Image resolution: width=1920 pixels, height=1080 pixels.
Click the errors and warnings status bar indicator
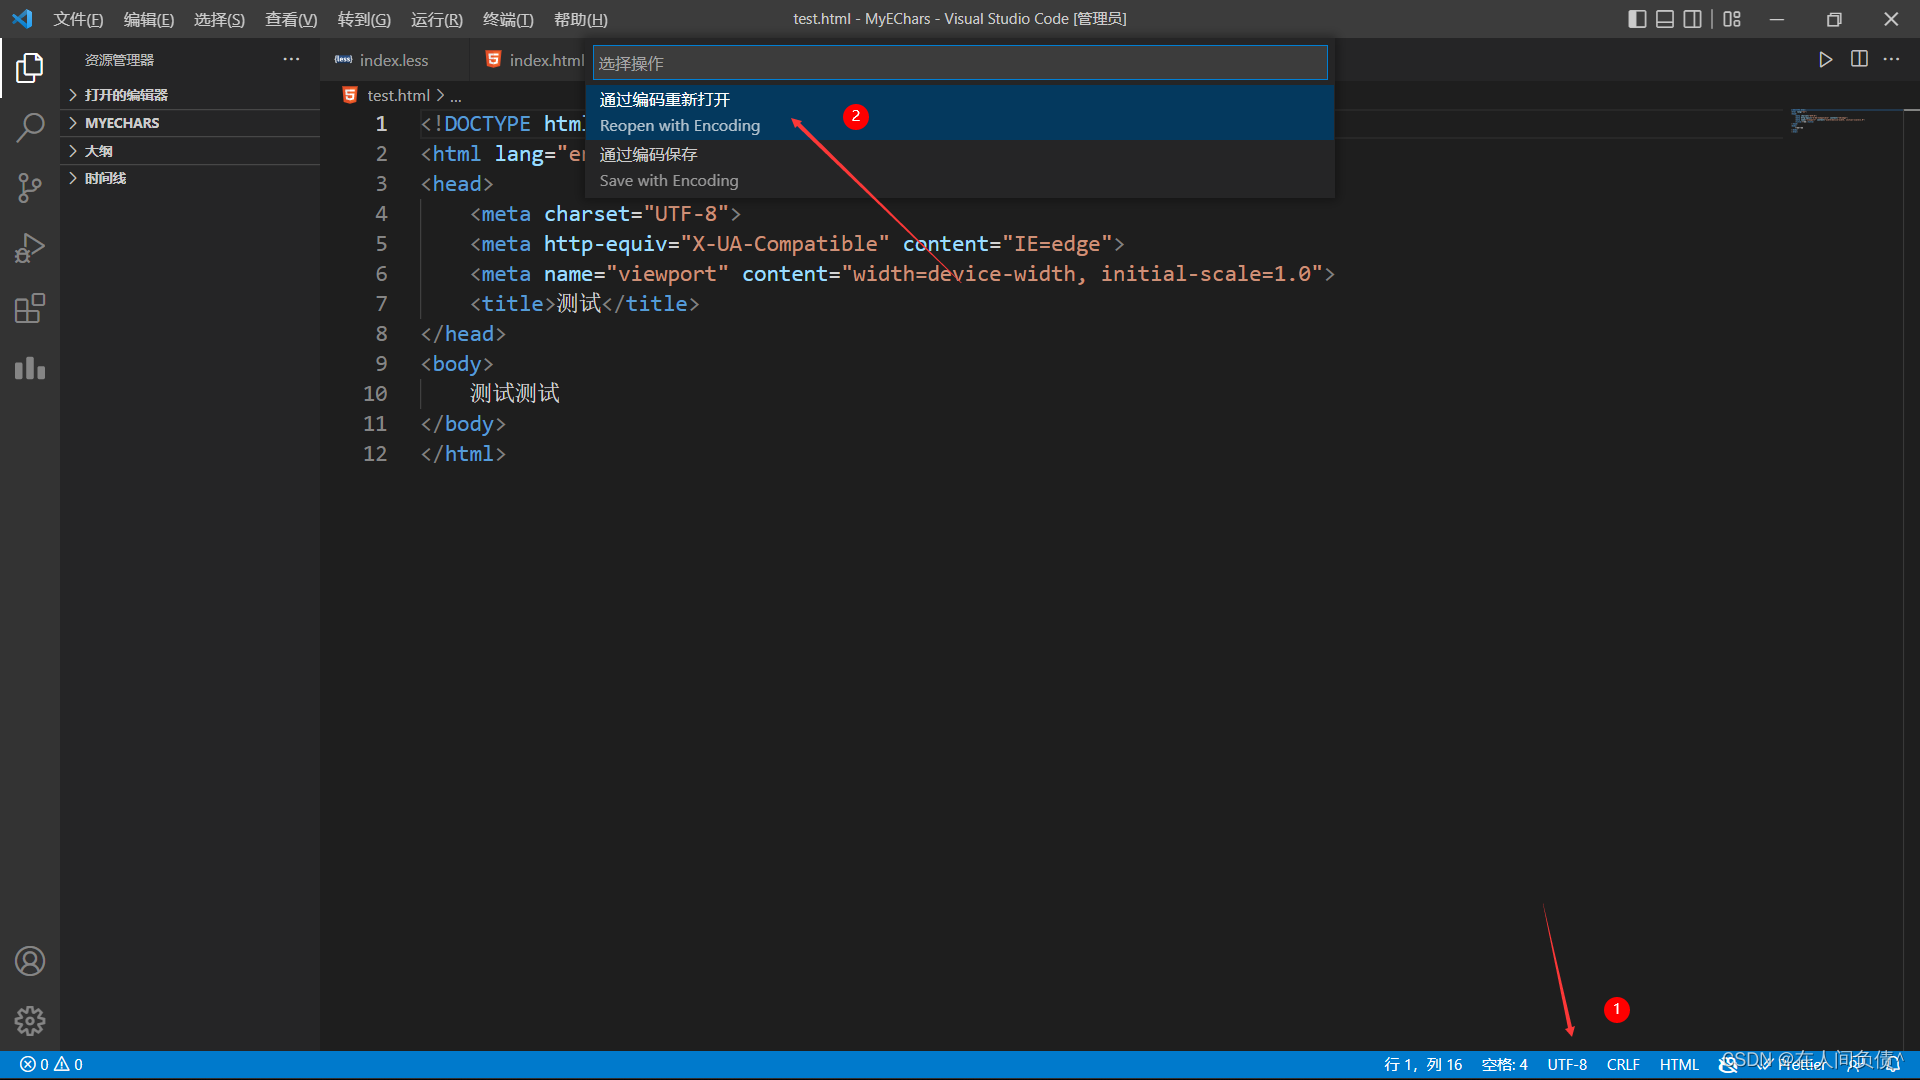tap(52, 1065)
